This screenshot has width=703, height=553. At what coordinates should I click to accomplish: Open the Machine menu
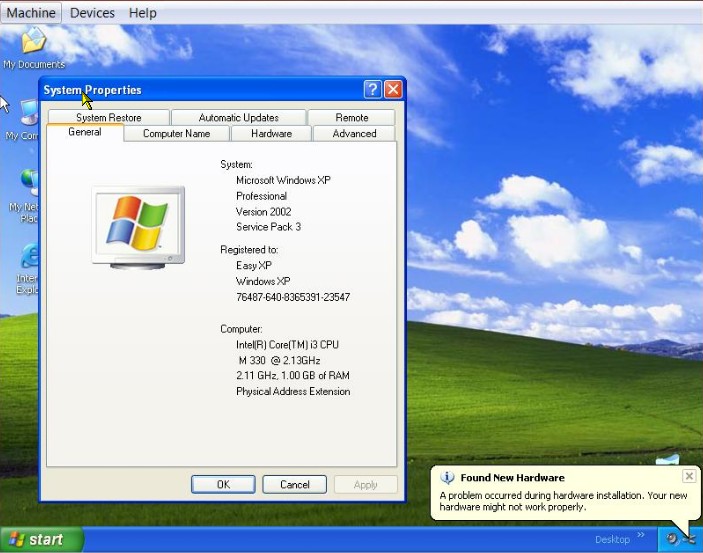click(32, 13)
